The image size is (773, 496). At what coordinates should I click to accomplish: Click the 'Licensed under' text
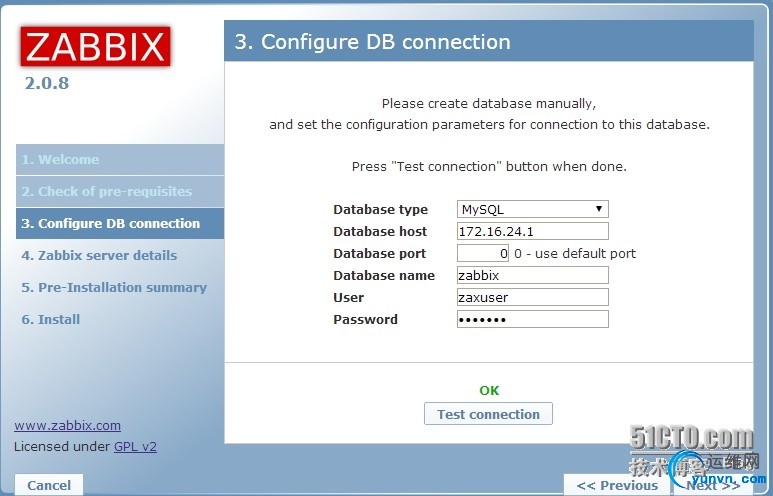pyautogui.click(x=63, y=447)
